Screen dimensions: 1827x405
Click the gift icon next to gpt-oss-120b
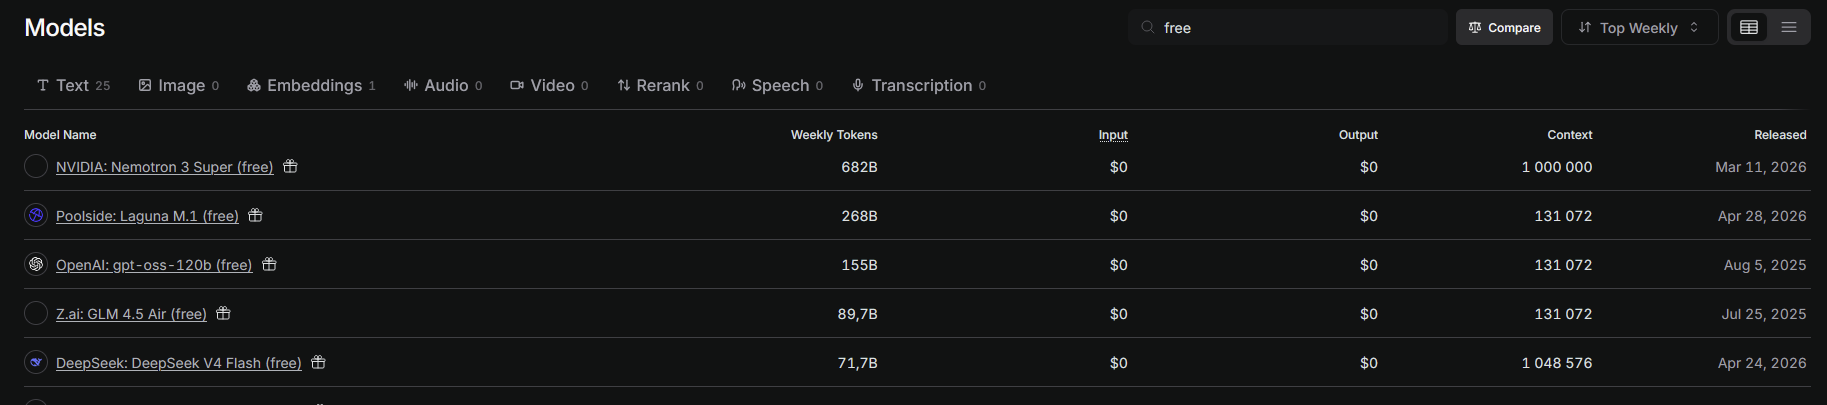coord(269,264)
